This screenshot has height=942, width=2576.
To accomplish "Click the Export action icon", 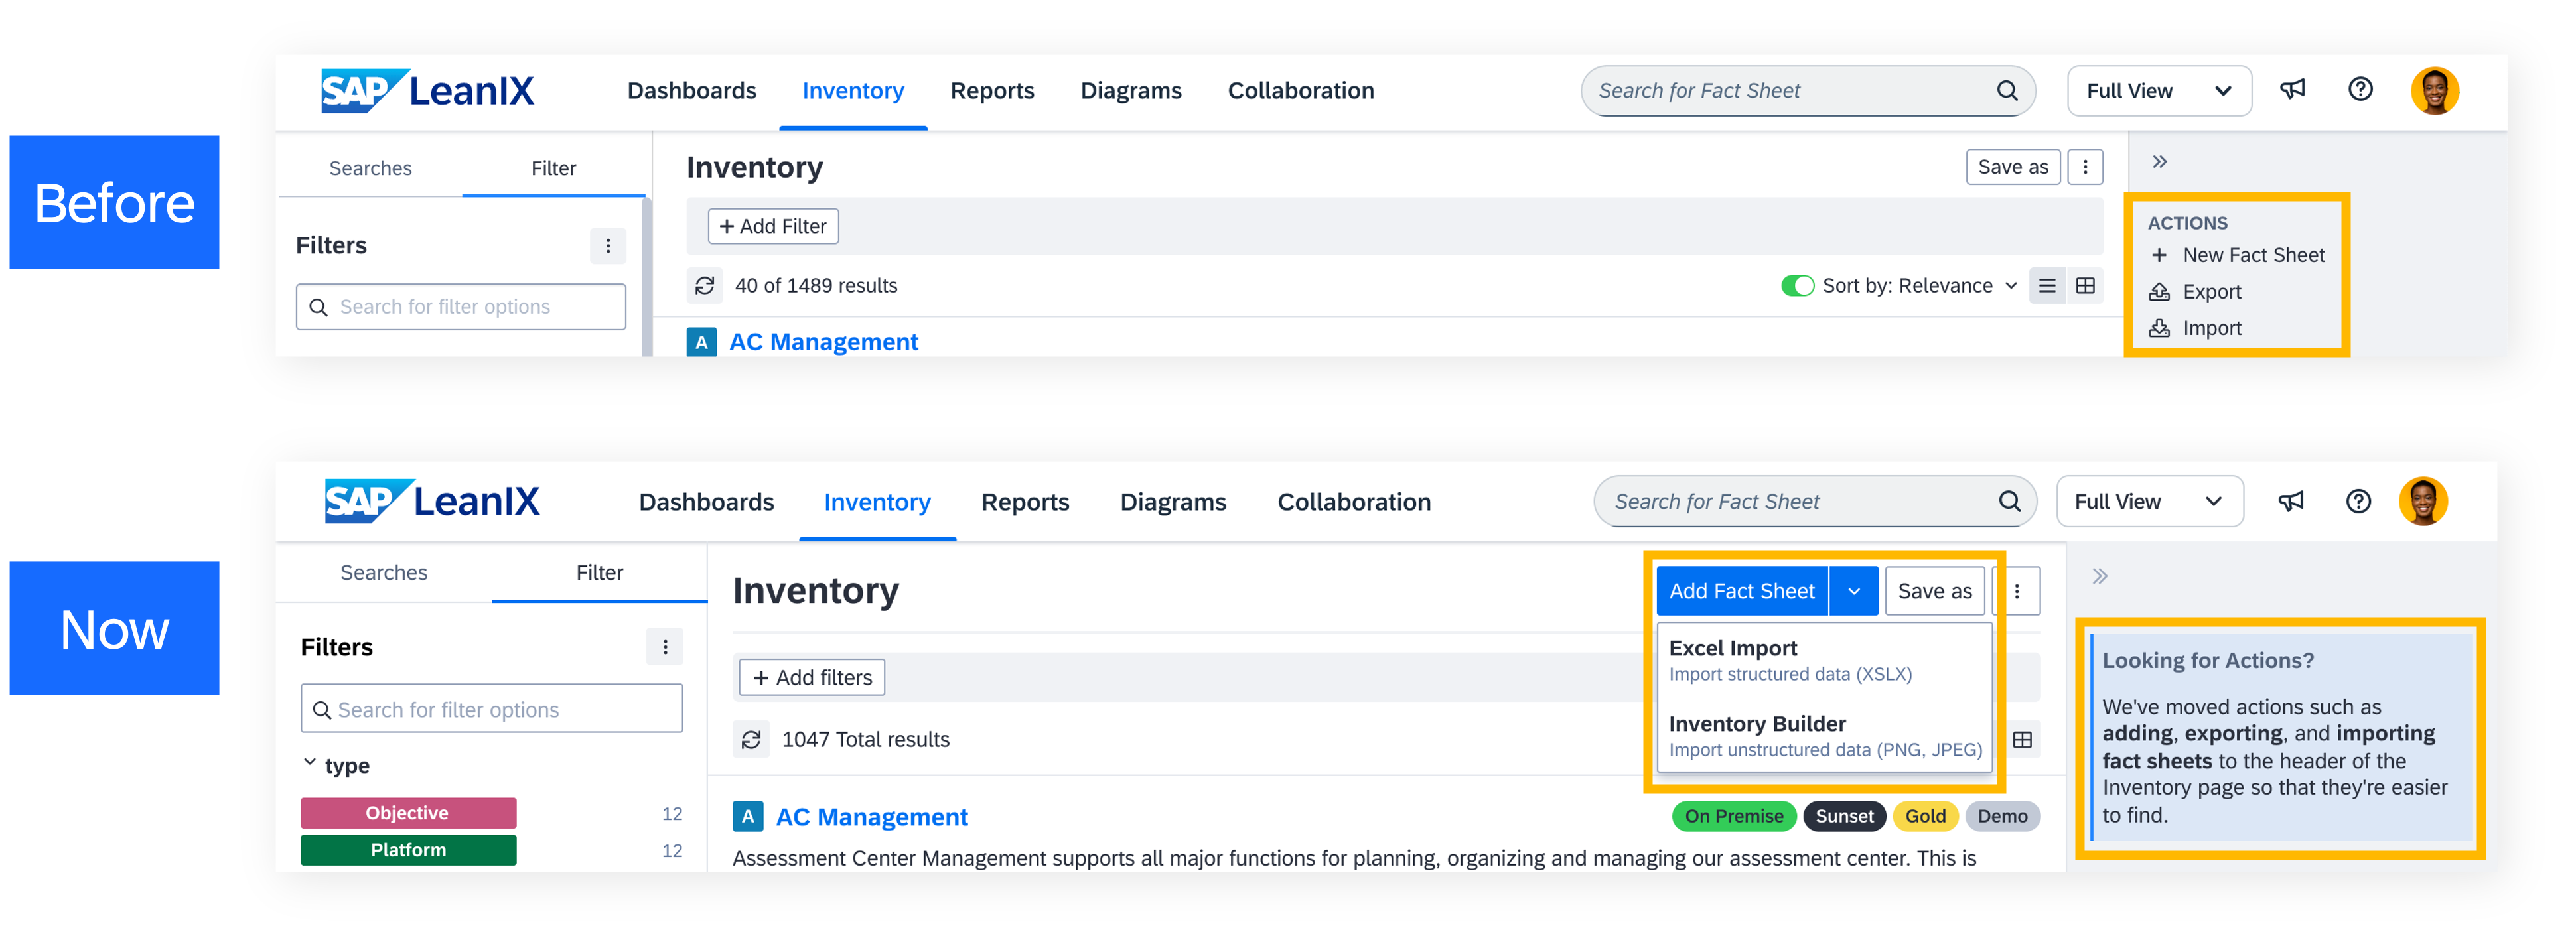I will 2160,292.
